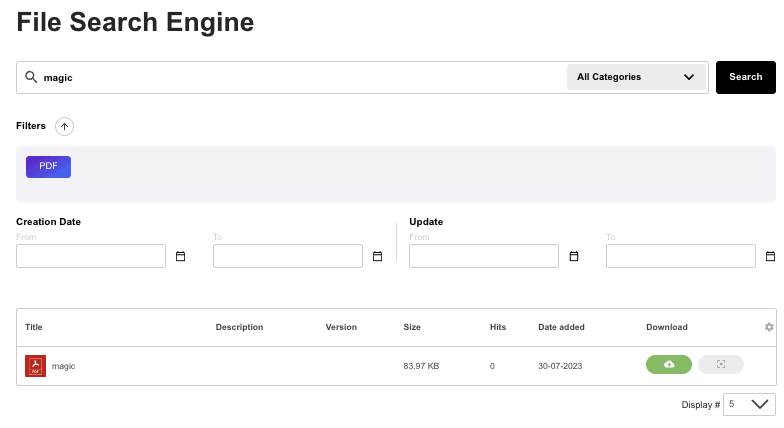Image resolution: width=784 pixels, height=428 pixels.
Task: Preview the magic file
Action: coord(720,365)
